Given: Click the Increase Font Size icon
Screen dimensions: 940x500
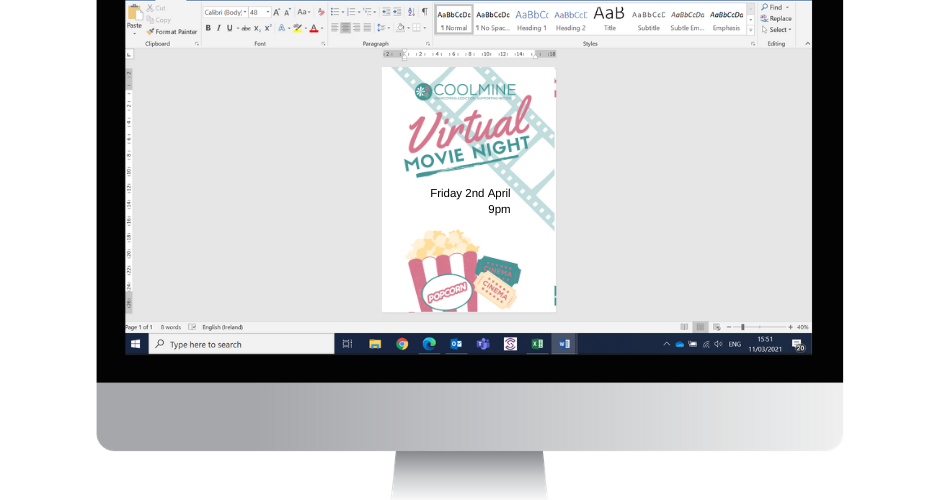Looking at the screenshot, I should tap(276, 12).
